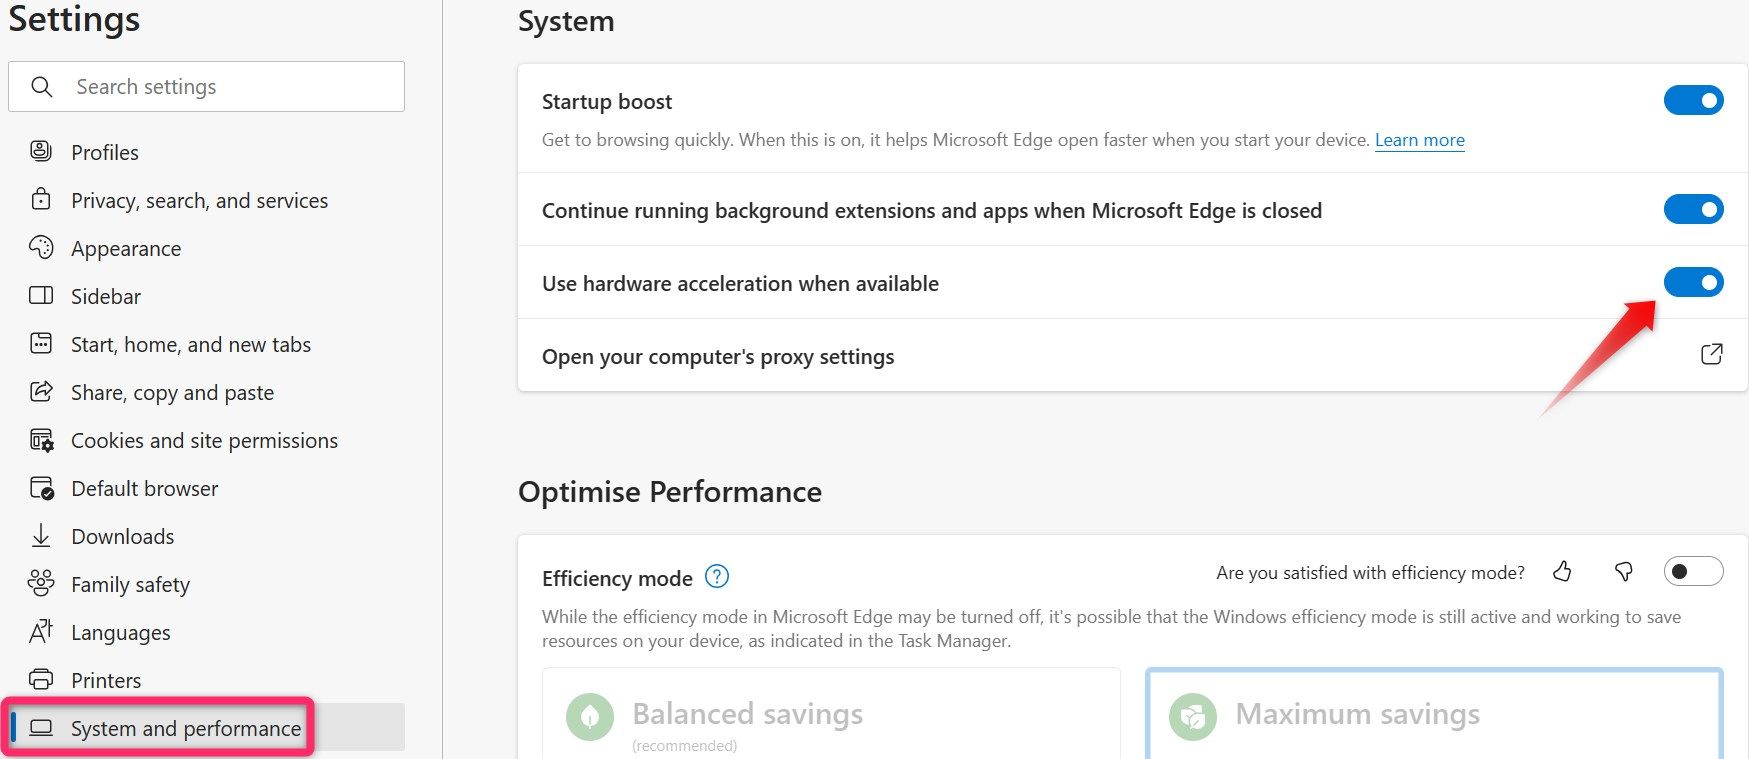Turn off background extensions when Edge closed
This screenshot has width=1749, height=759.
click(1693, 209)
